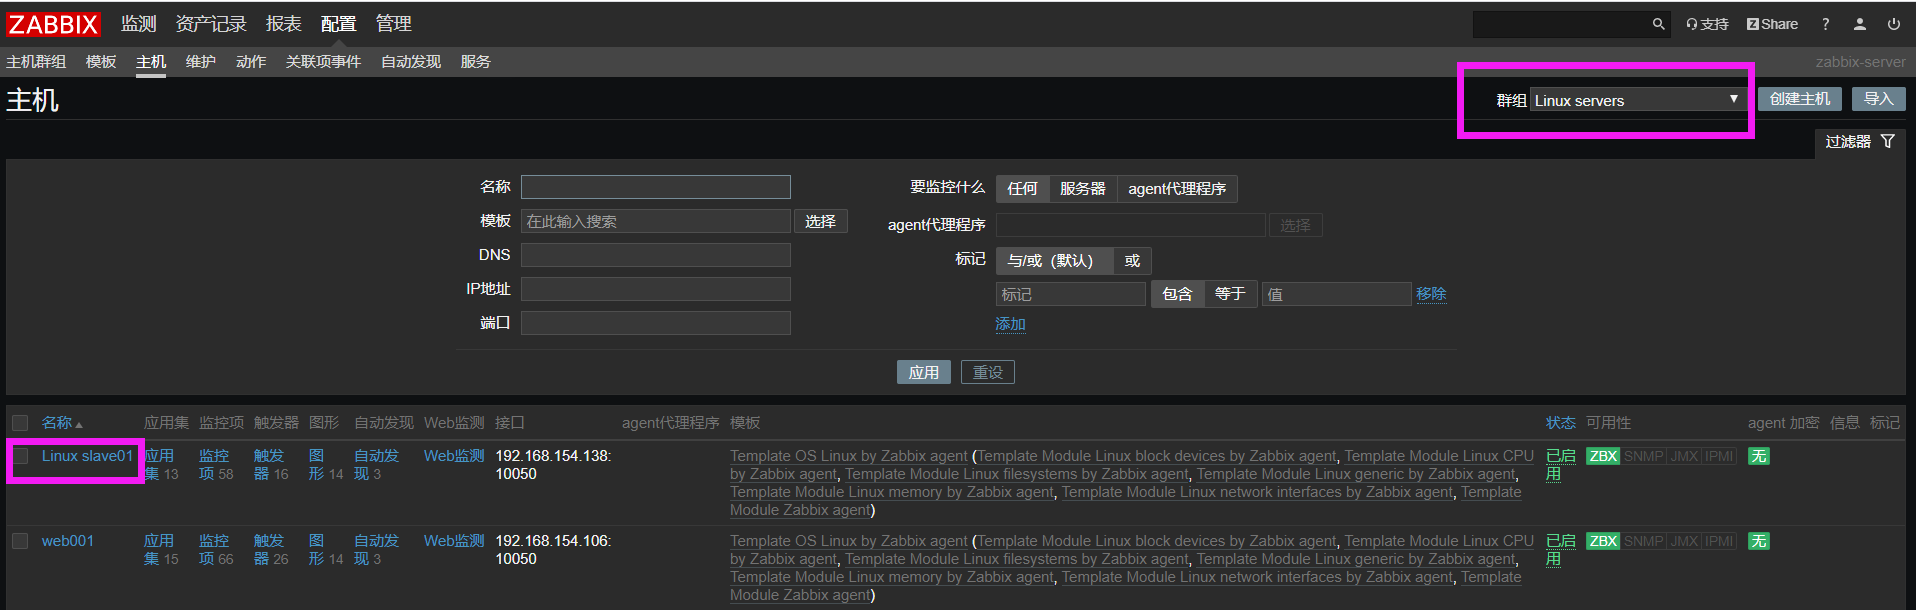
Task: Select 包含 tag operator
Action: tap(1177, 294)
